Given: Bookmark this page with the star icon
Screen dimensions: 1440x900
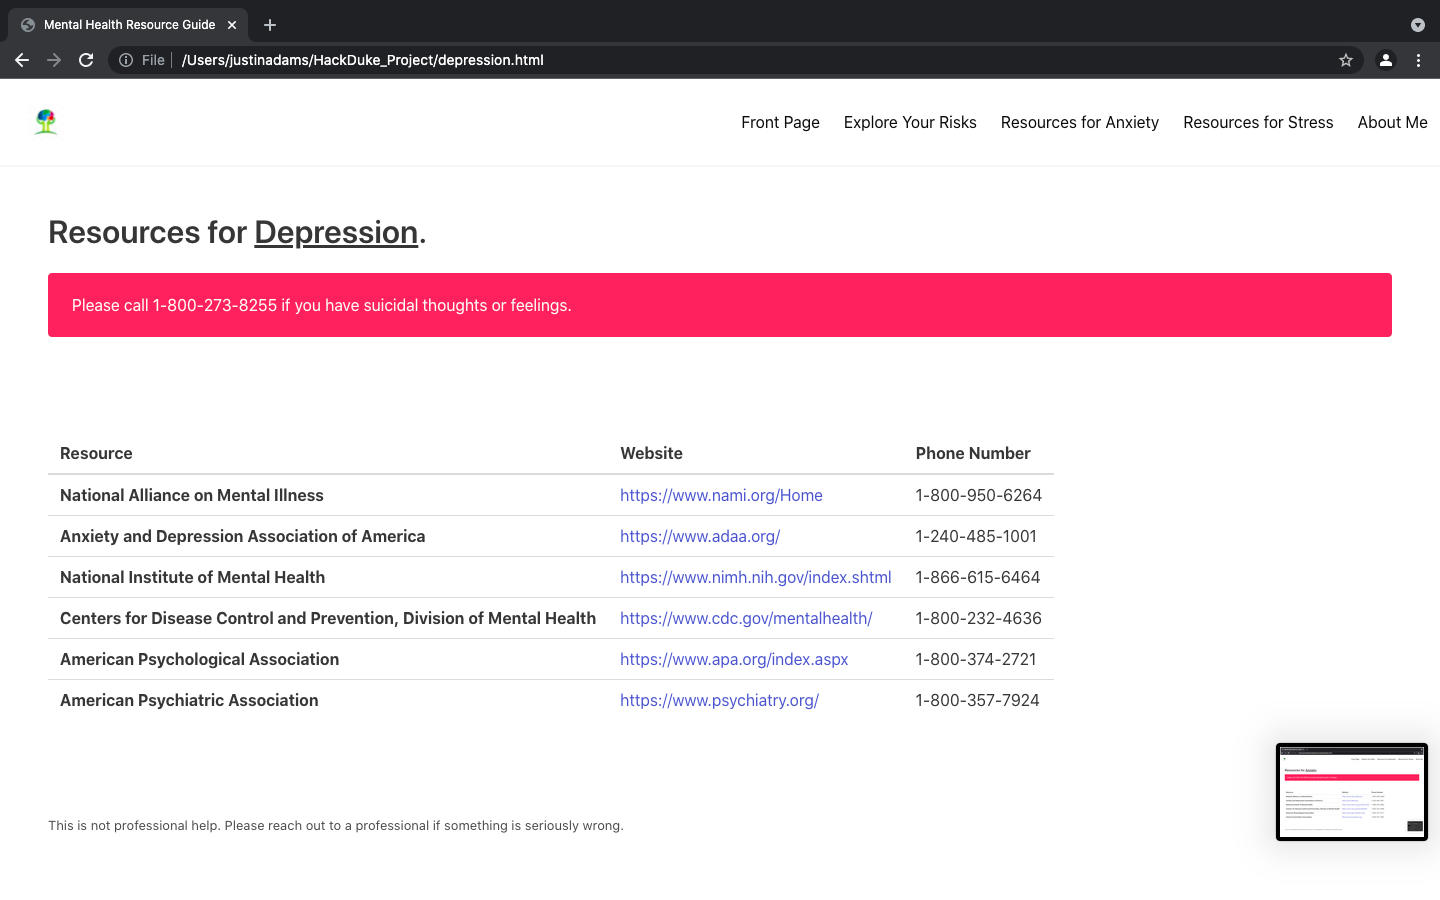Looking at the screenshot, I should coord(1346,60).
